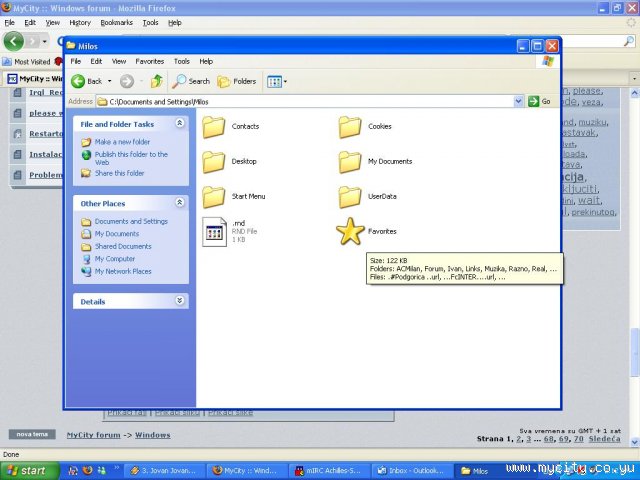Select the .rnd file

tap(230, 231)
